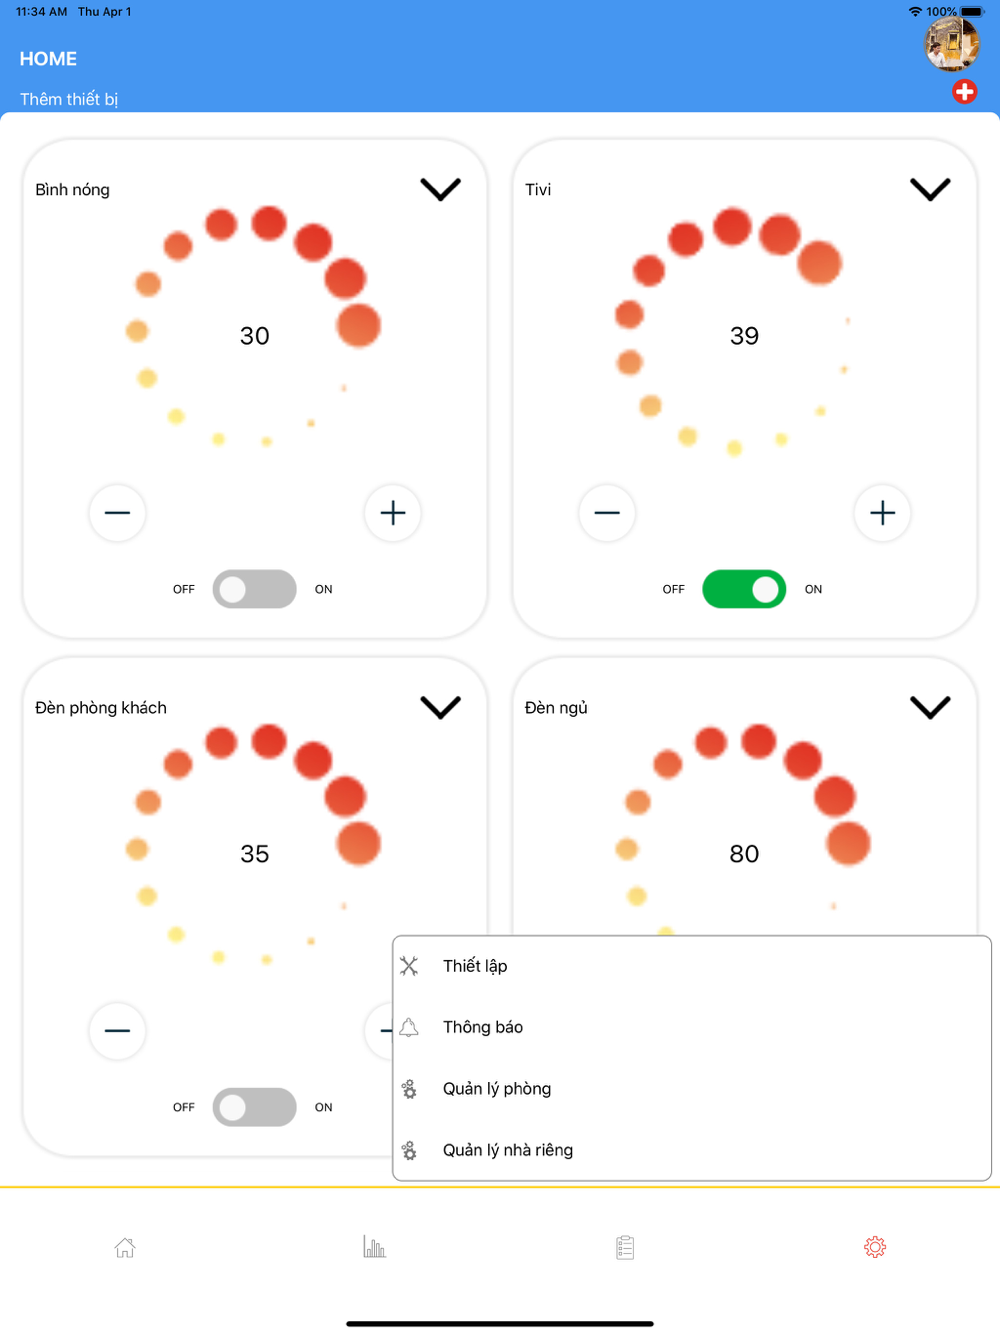
Task: Increase the Bình nóng value
Action: (x=393, y=513)
